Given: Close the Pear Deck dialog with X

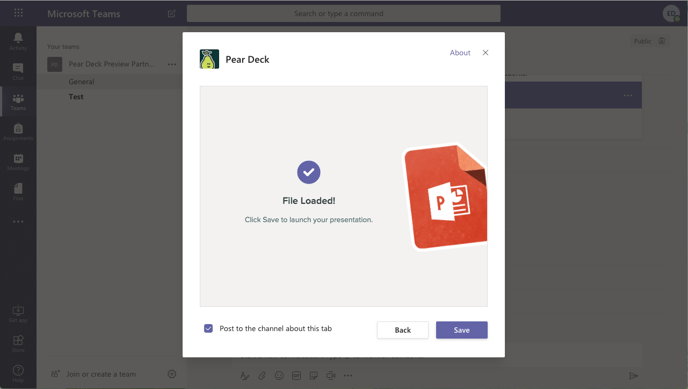Looking at the screenshot, I should coord(485,53).
